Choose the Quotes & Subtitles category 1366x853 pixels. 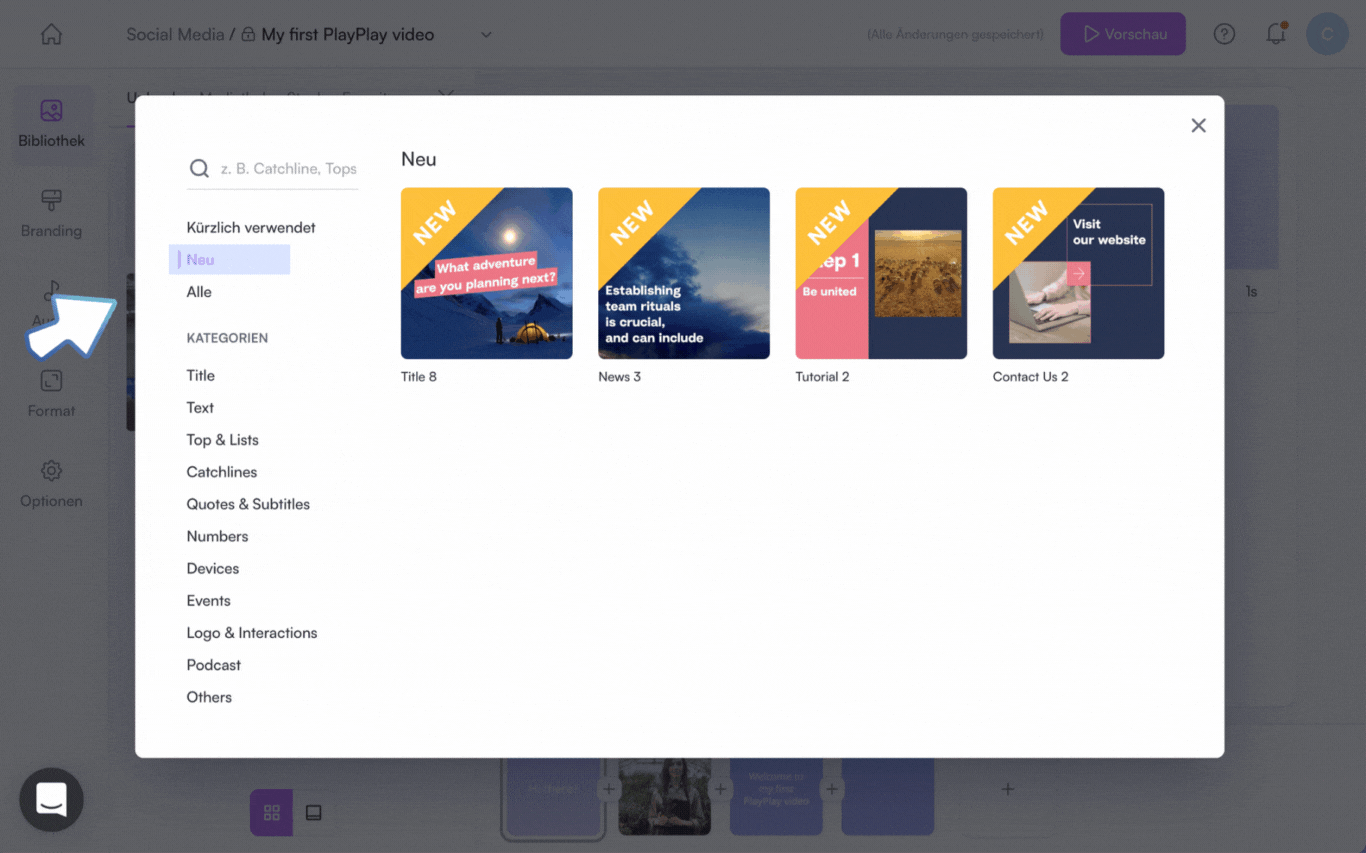[248, 504]
